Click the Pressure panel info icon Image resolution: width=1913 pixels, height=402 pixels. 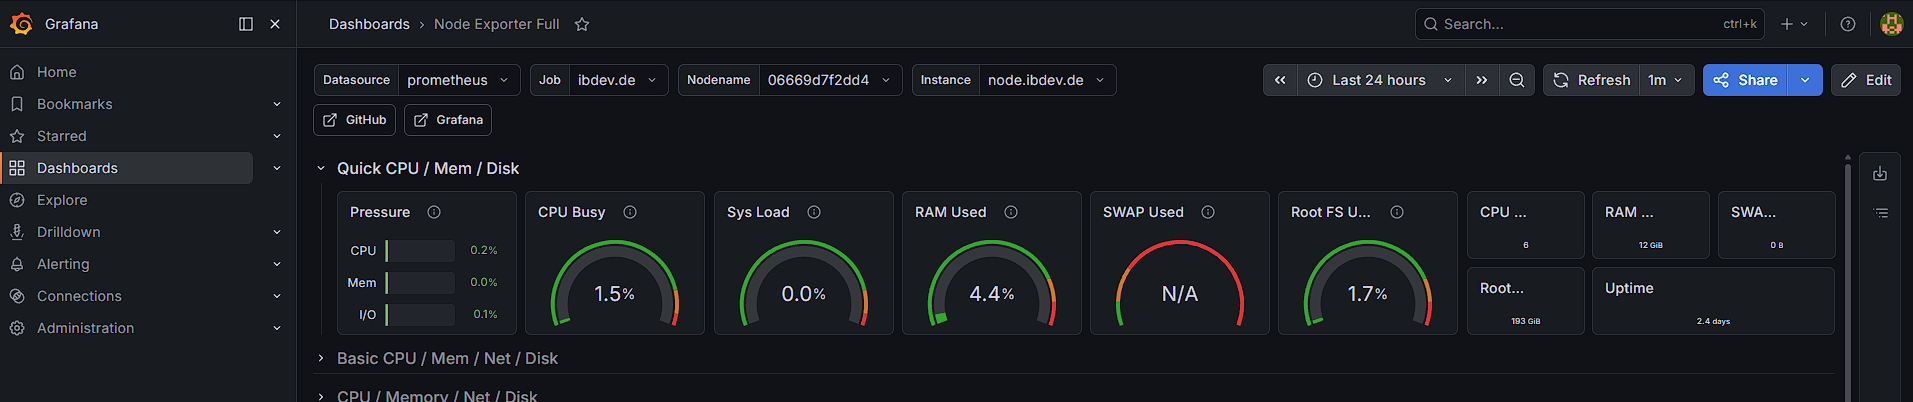tap(434, 212)
